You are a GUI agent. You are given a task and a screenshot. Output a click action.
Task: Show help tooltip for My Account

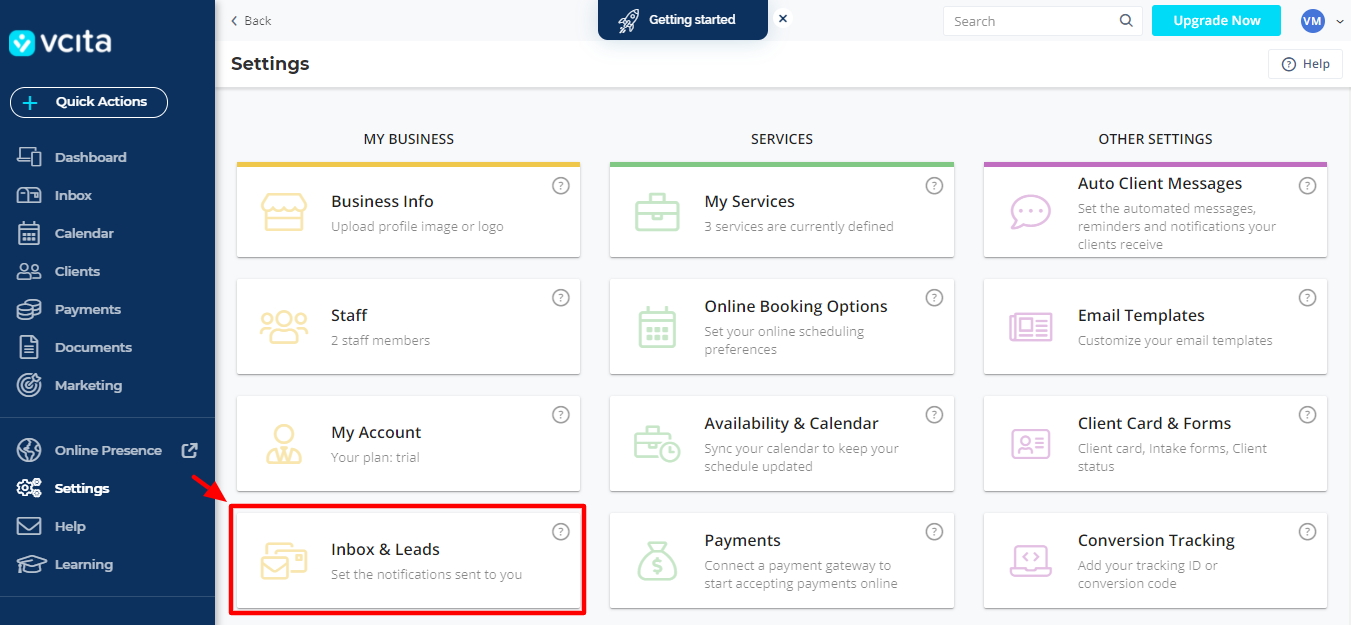click(561, 415)
